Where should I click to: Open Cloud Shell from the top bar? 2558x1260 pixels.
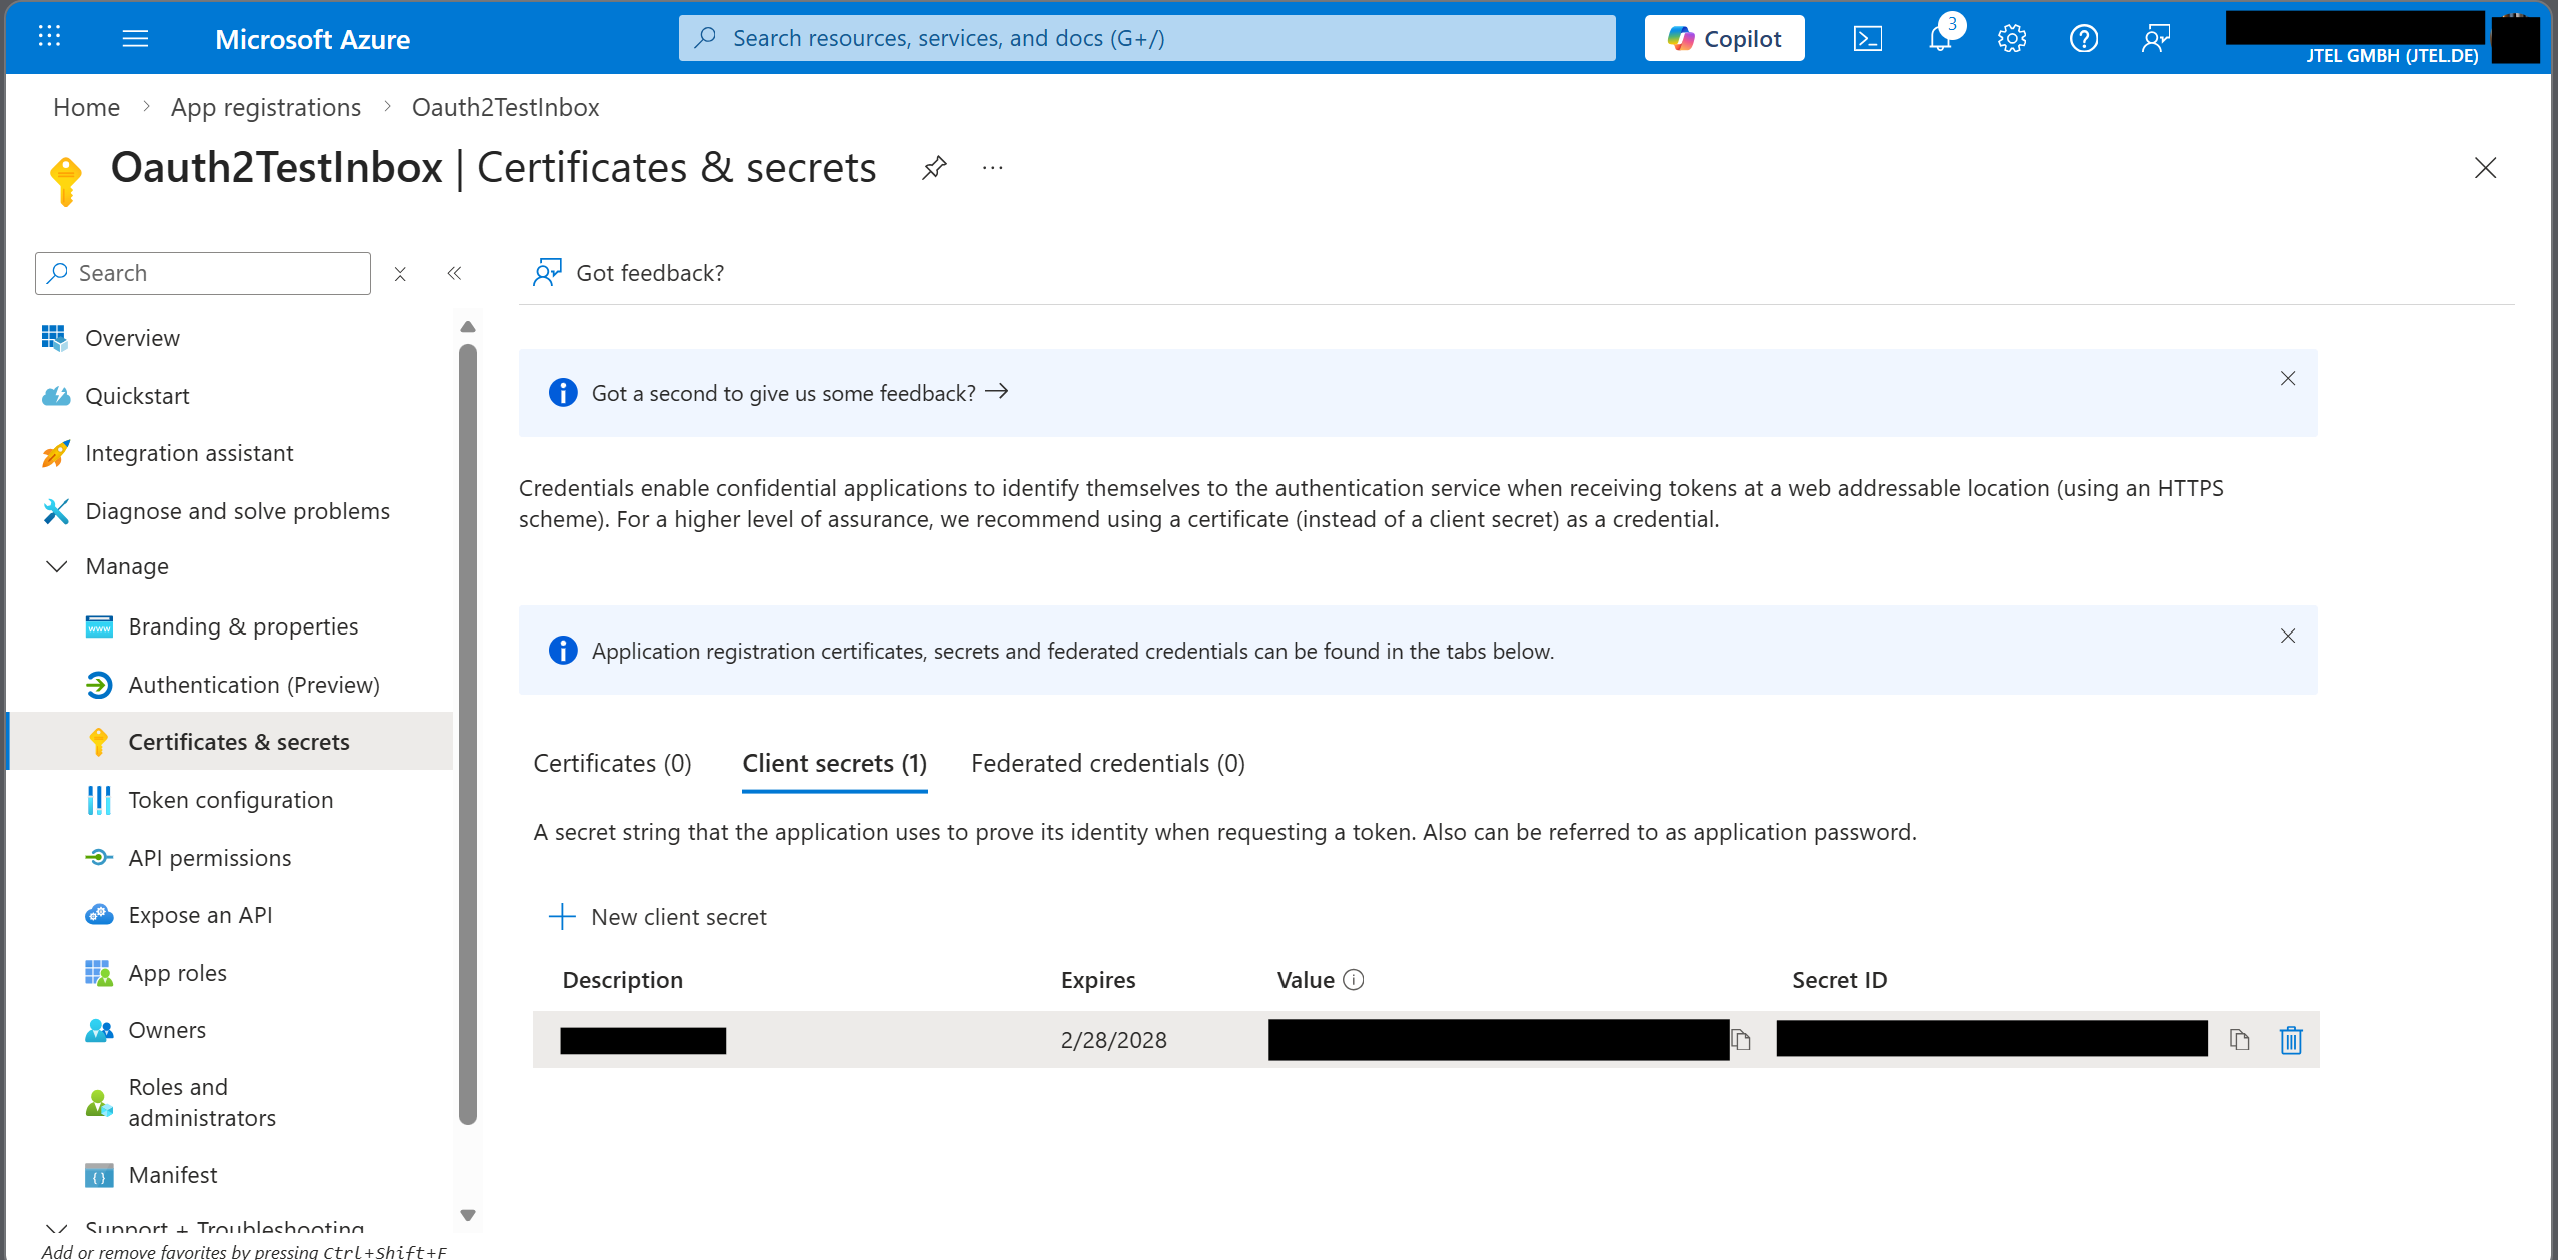tap(1867, 39)
